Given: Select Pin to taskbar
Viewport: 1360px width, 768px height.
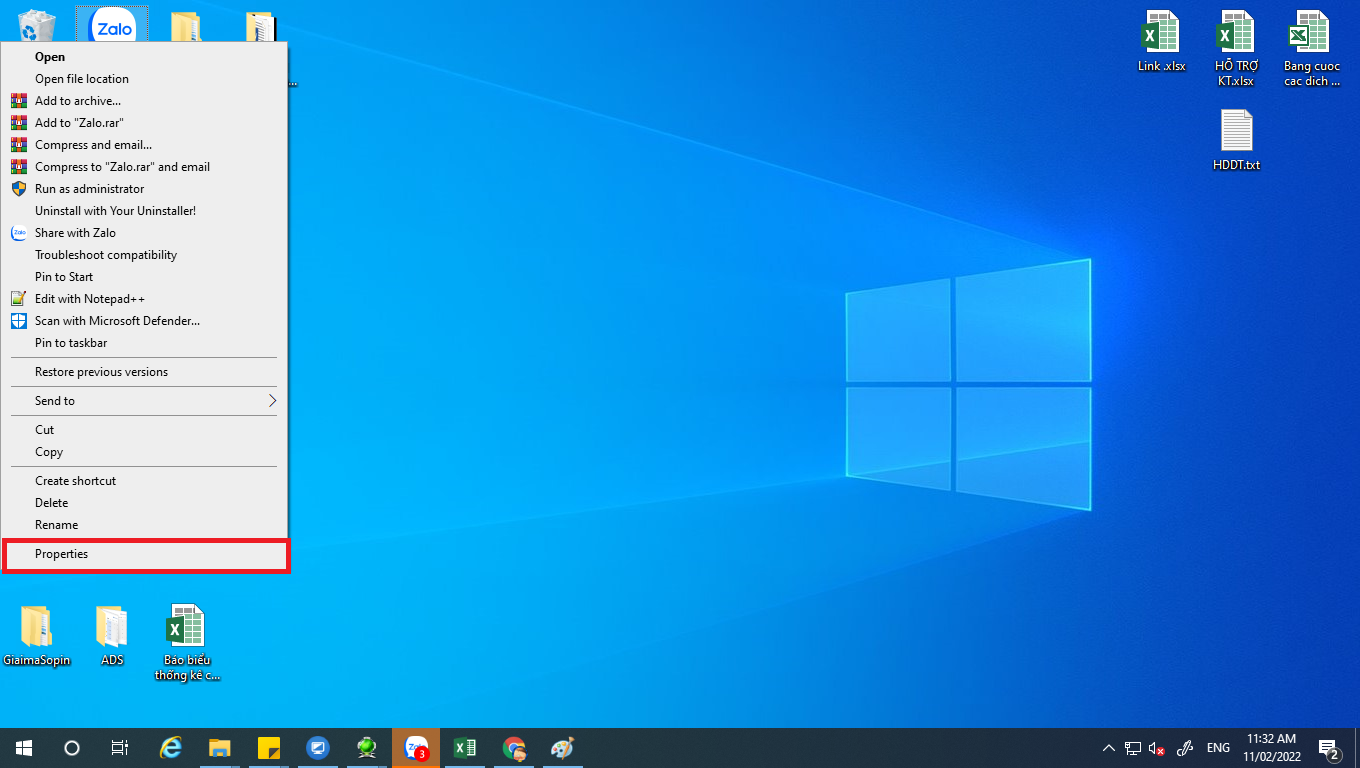Looking at the screenshot, I should coord(144,343).
